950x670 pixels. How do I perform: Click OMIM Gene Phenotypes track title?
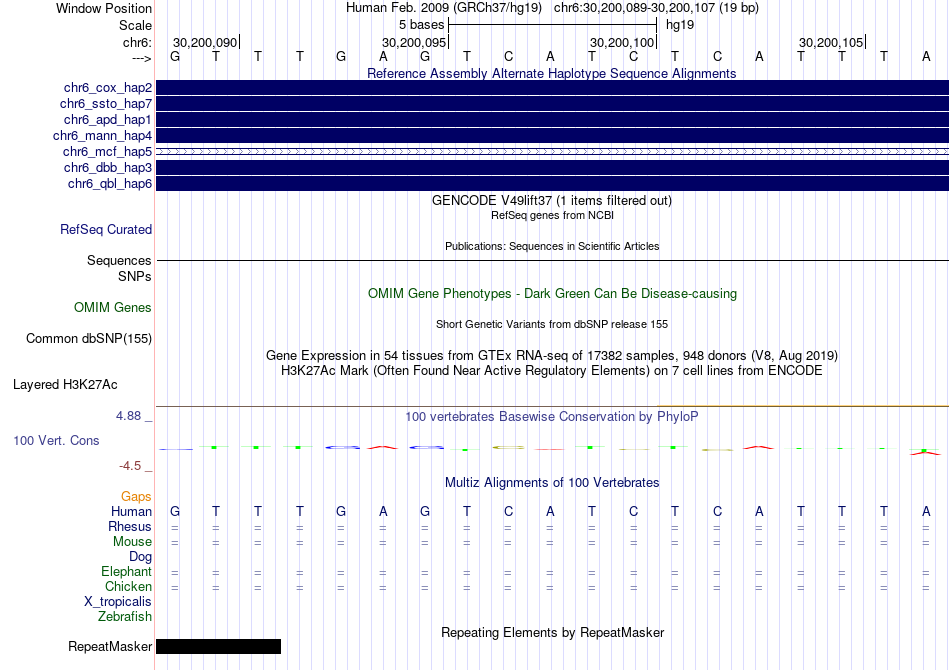pos(552,294)
